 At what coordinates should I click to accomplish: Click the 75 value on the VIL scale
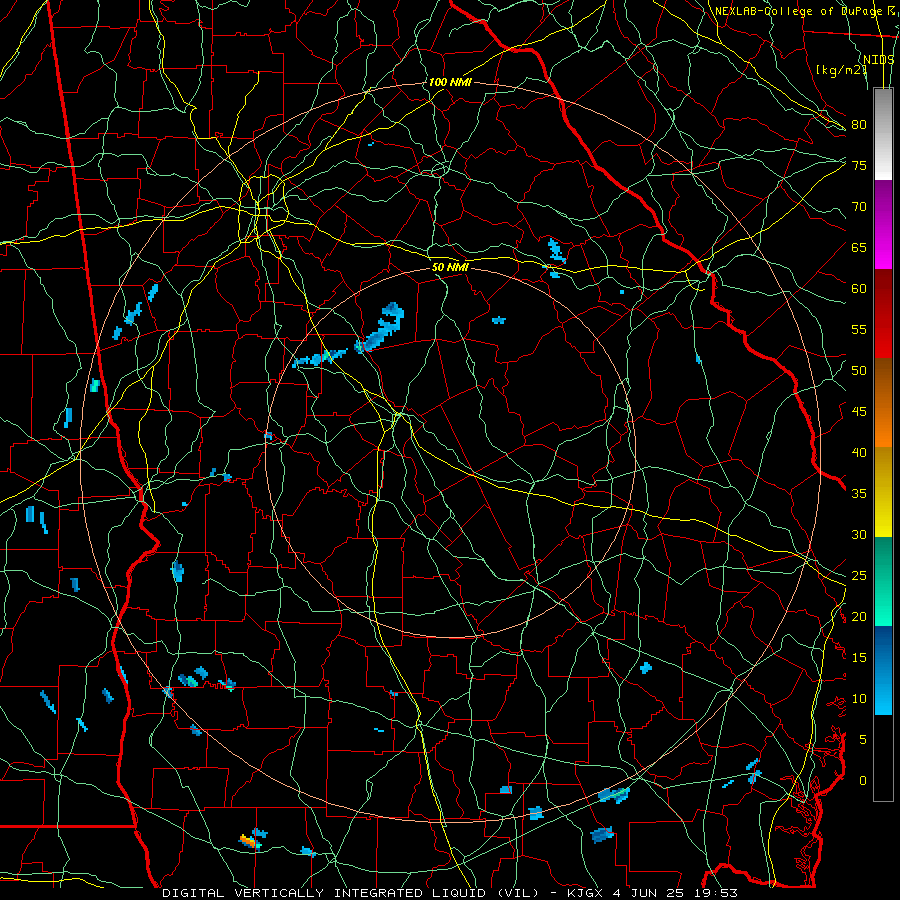859,165
